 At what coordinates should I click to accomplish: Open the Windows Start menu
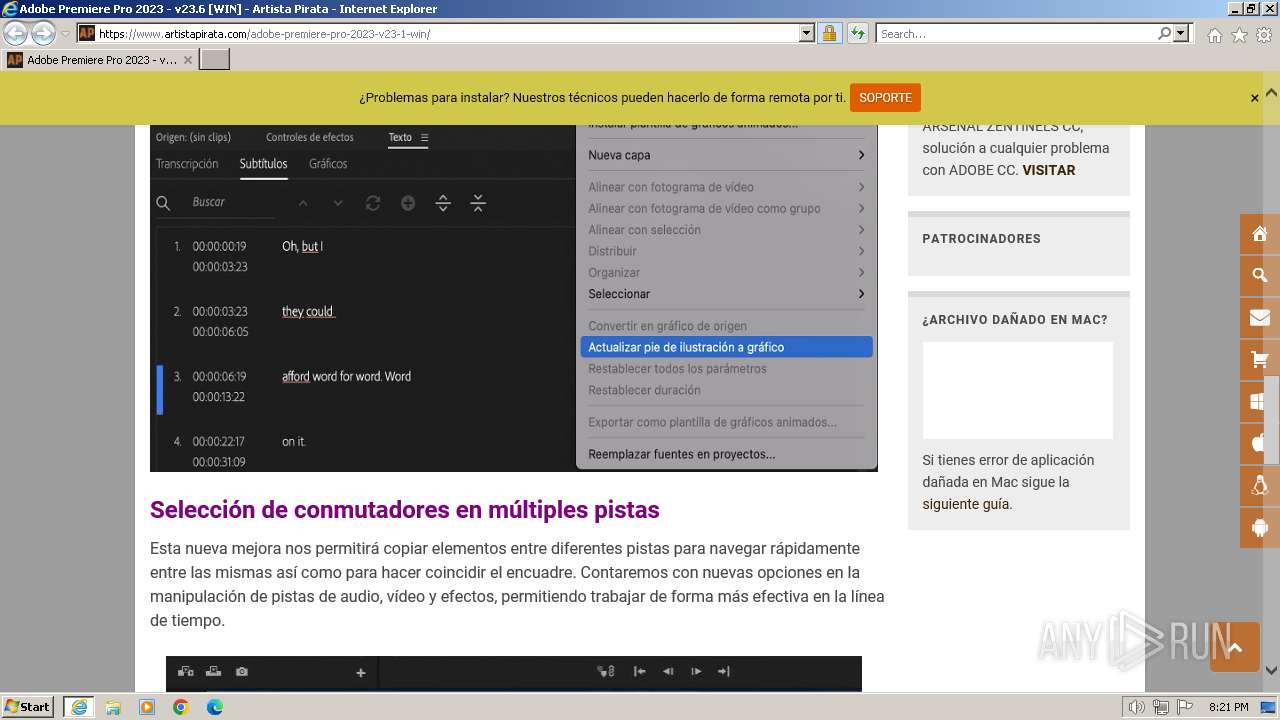coord(28,707)
